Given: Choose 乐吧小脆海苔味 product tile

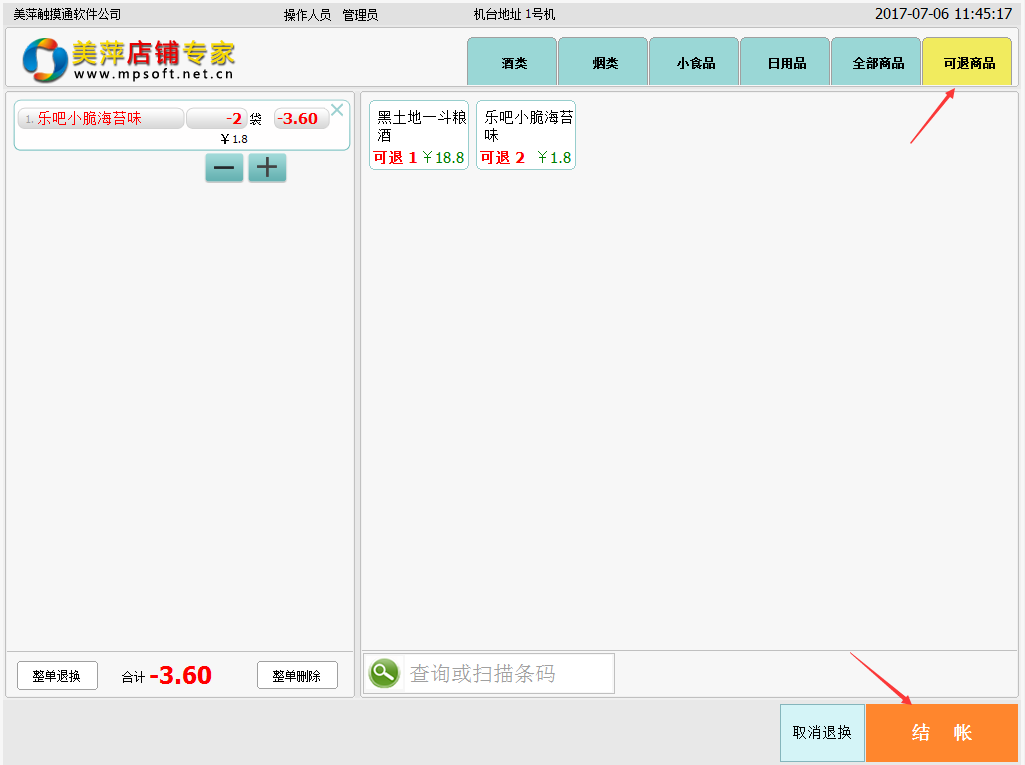Looking at the screenshot, I should [x=526, y=135].
